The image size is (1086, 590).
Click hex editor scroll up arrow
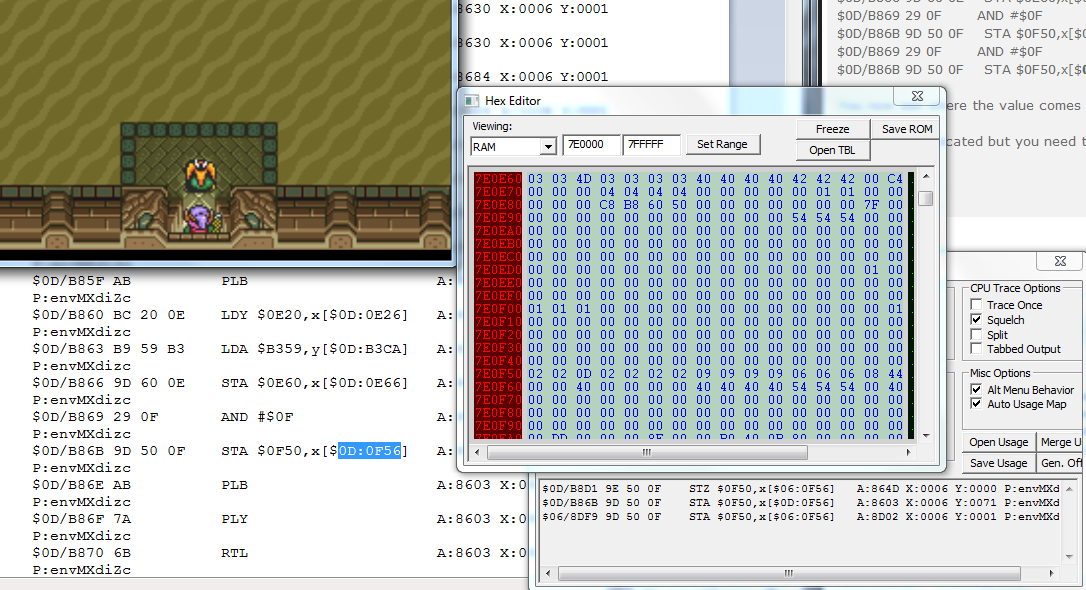tap(926, 177)
